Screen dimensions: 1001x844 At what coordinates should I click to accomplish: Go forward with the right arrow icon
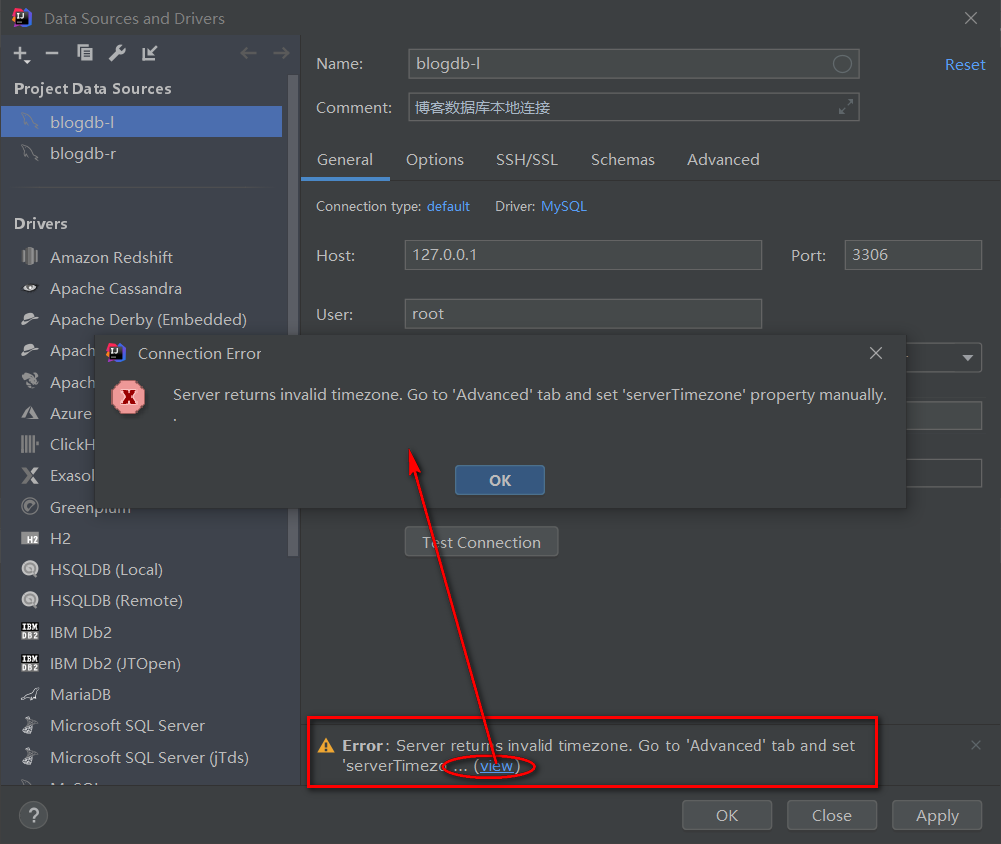click(281, 53)
